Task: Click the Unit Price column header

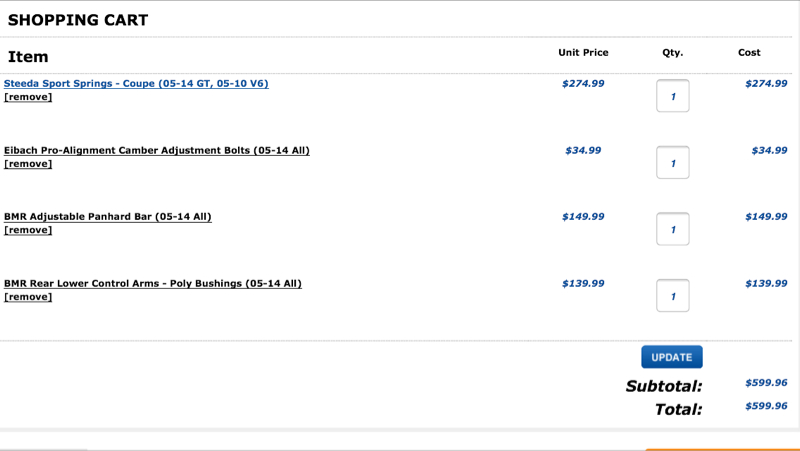Action: [583, 53]
